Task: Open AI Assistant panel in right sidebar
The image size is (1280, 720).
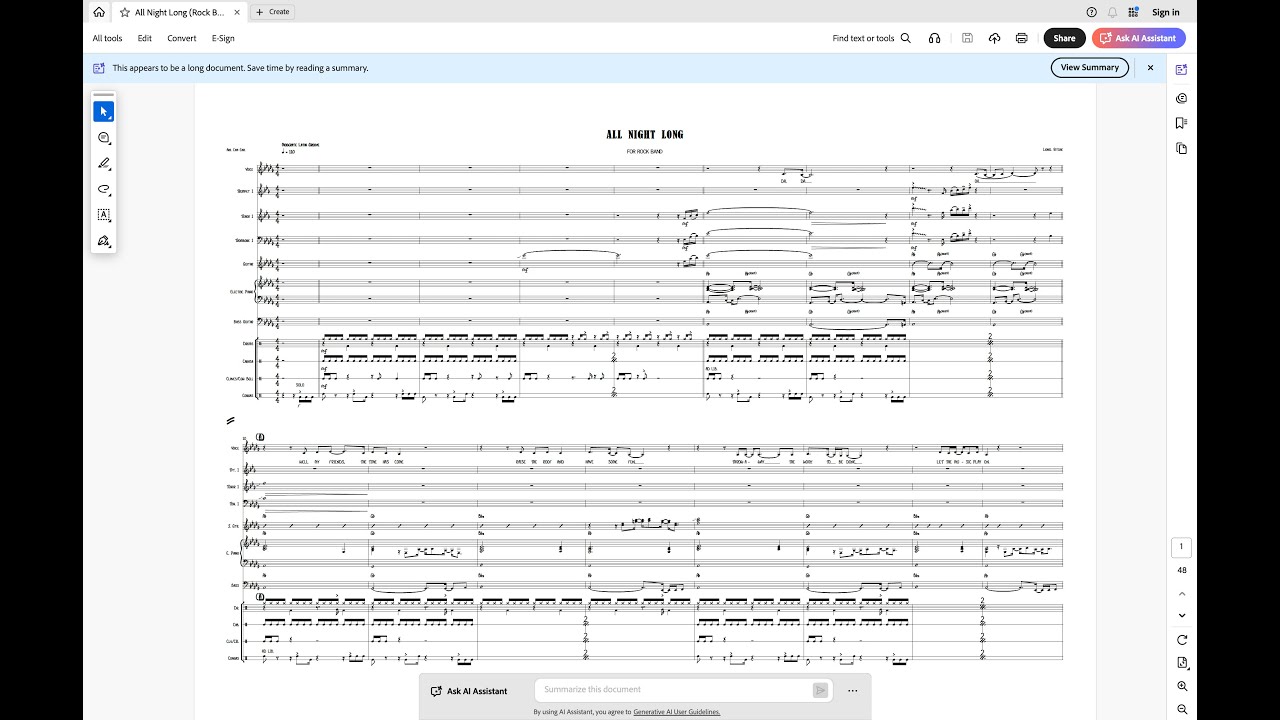Action: (x=1182, y=70)
